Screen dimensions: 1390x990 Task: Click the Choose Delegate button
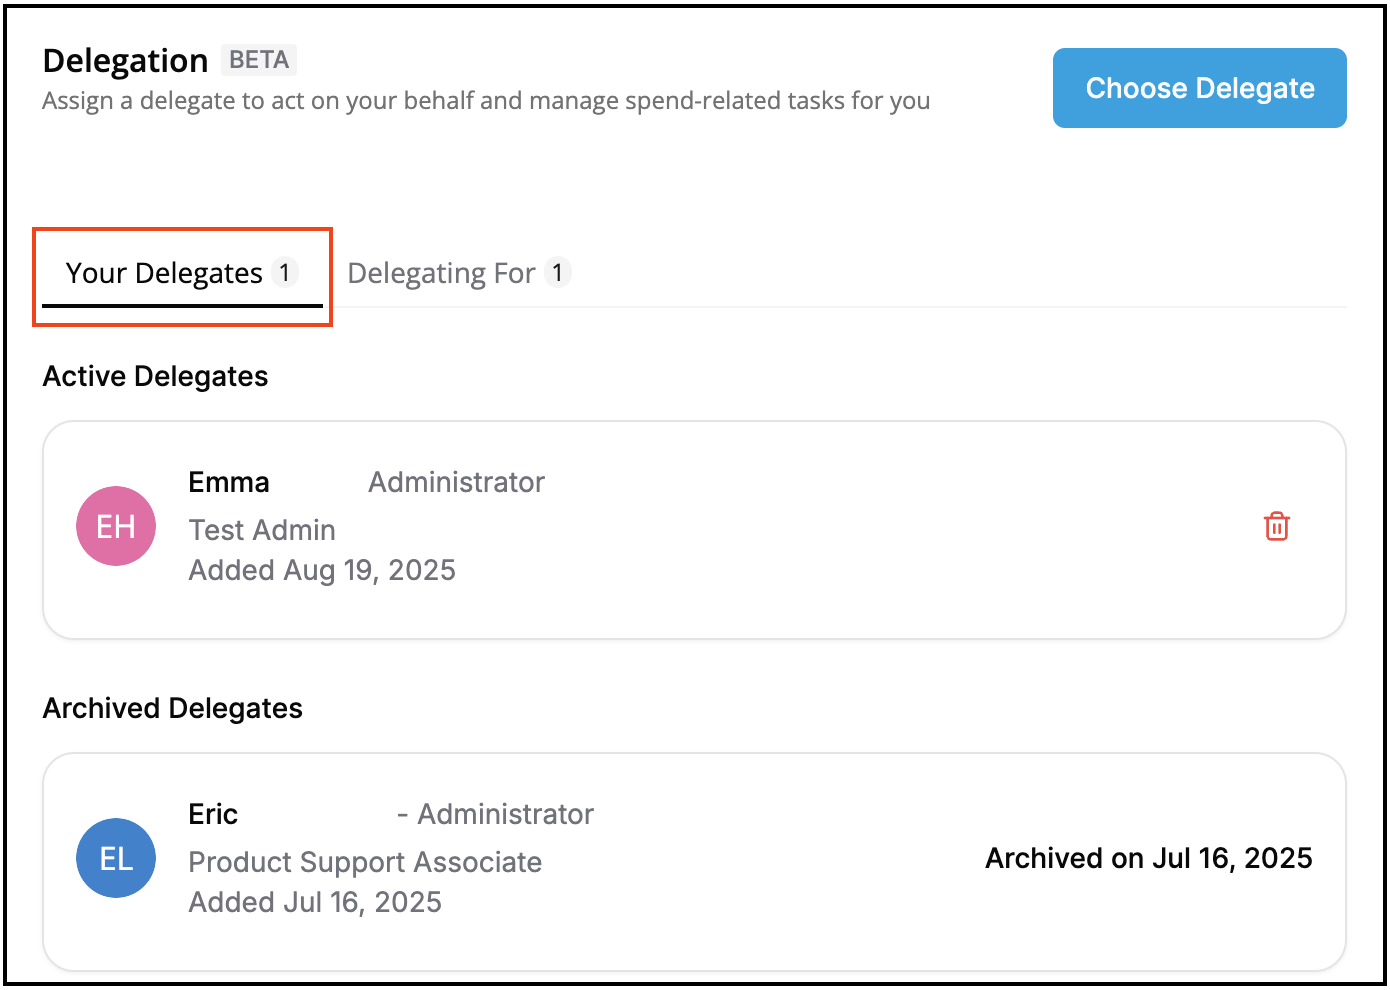tap(1199, 88)
